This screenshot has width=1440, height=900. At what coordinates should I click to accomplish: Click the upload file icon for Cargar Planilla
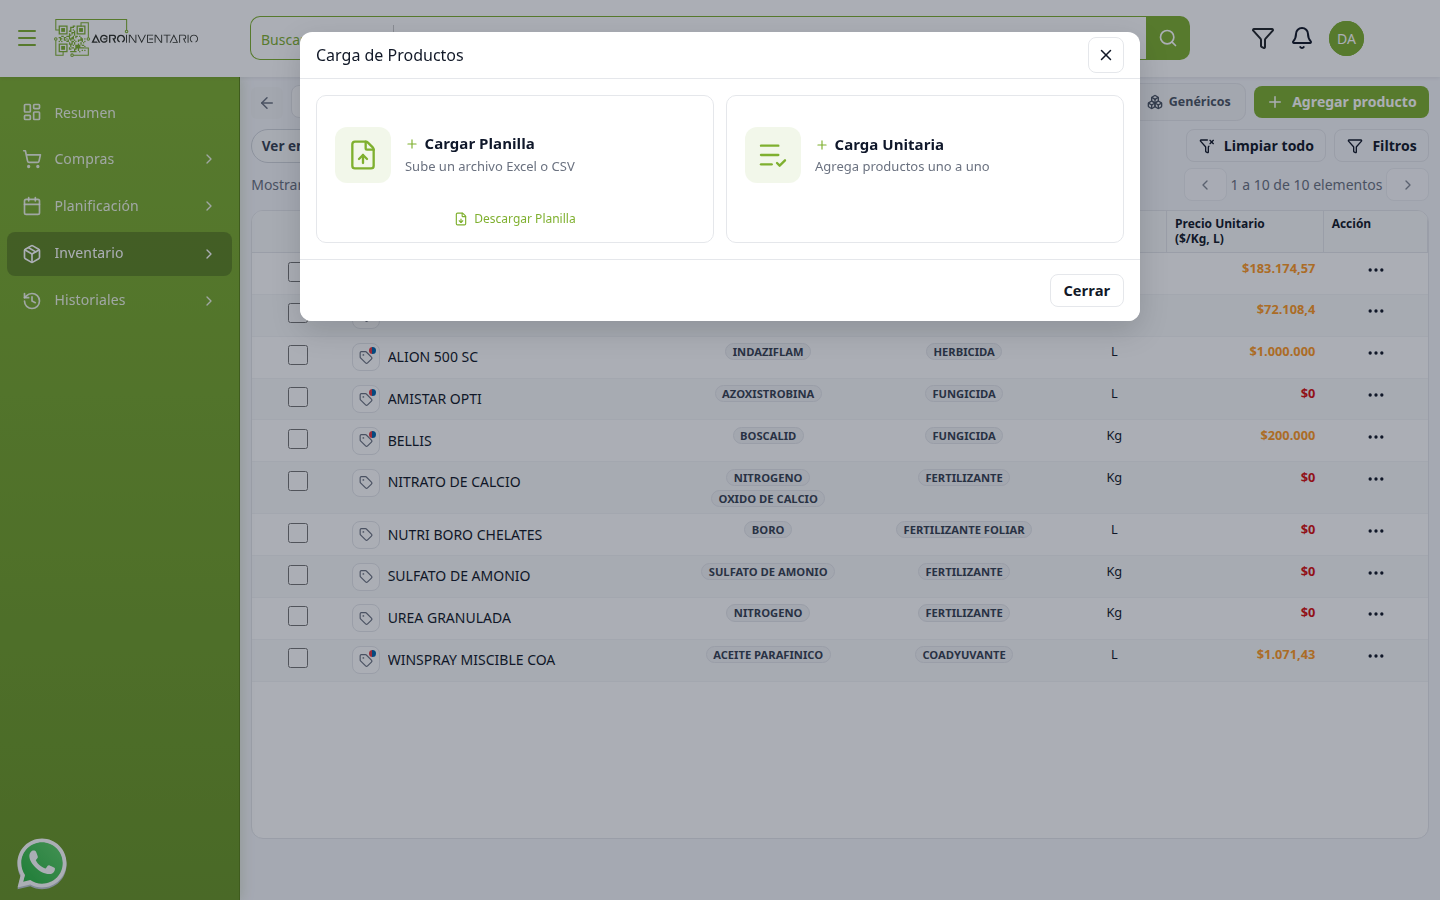tap(363, 155)
